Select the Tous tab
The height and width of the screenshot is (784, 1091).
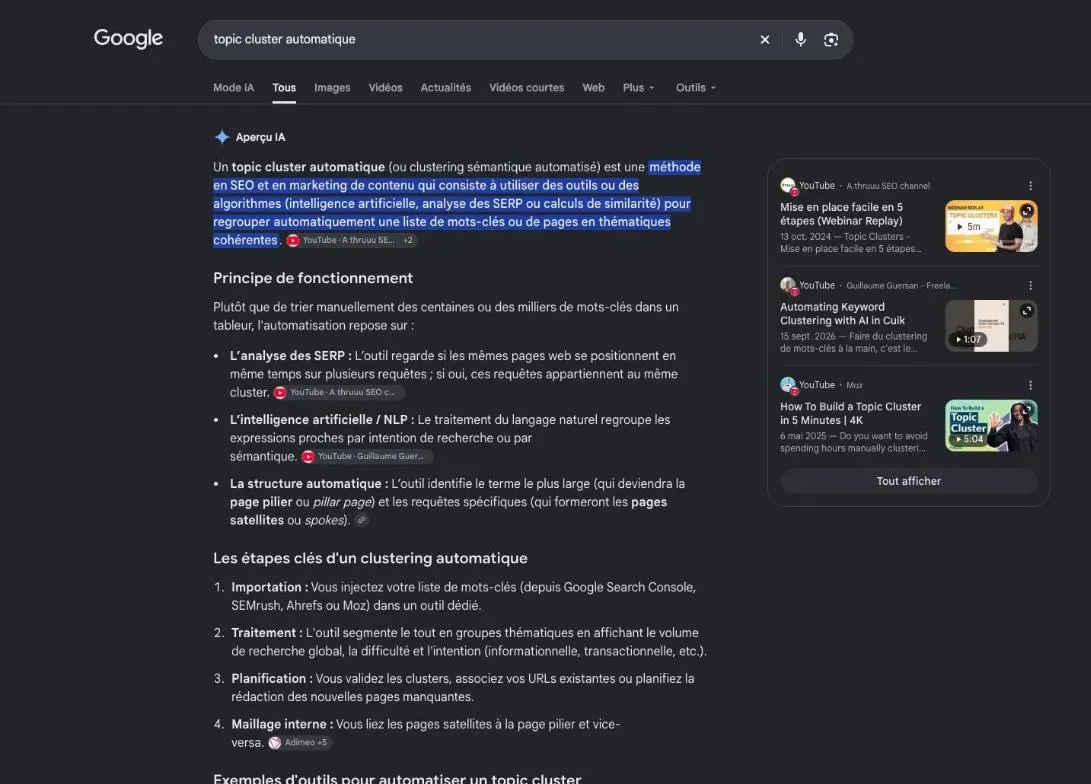coord(284,88)
